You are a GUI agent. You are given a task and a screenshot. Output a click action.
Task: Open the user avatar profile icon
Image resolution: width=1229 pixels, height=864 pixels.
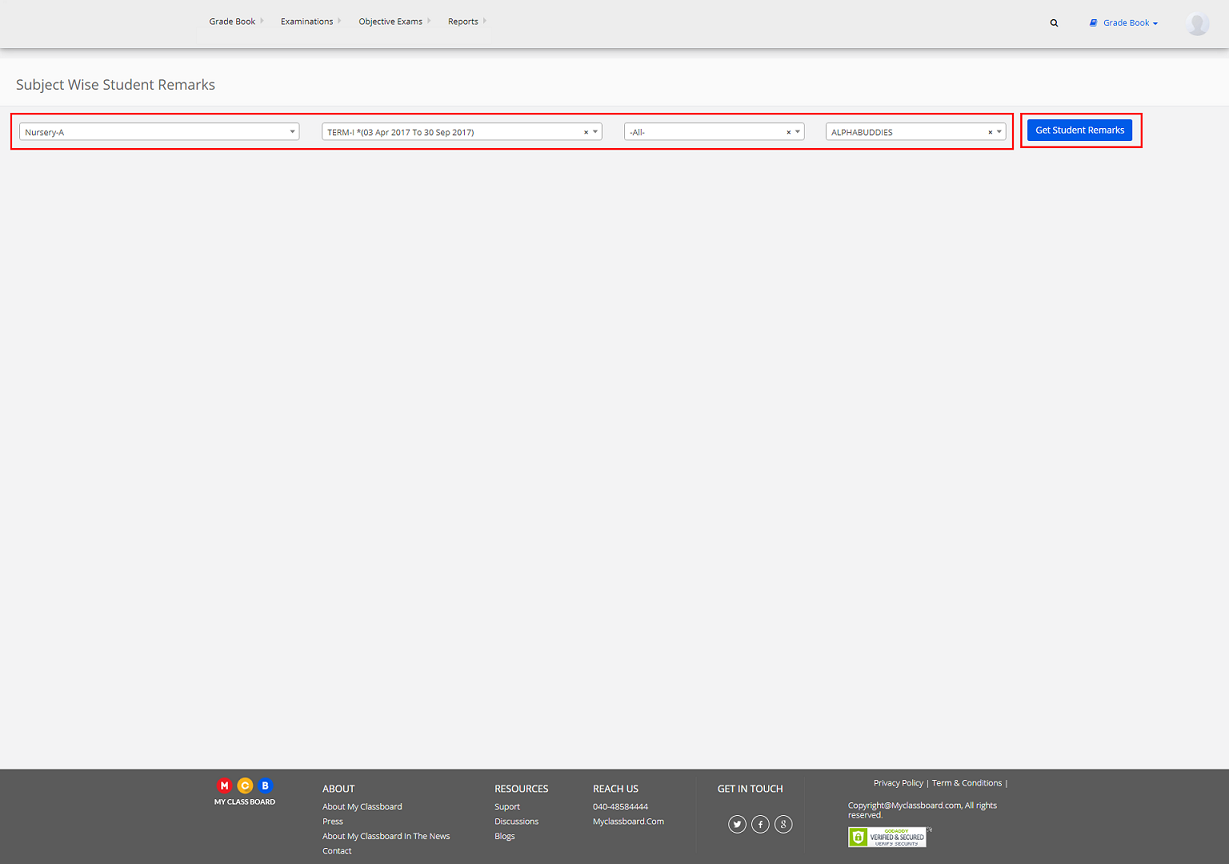[x=1198, y=24]
